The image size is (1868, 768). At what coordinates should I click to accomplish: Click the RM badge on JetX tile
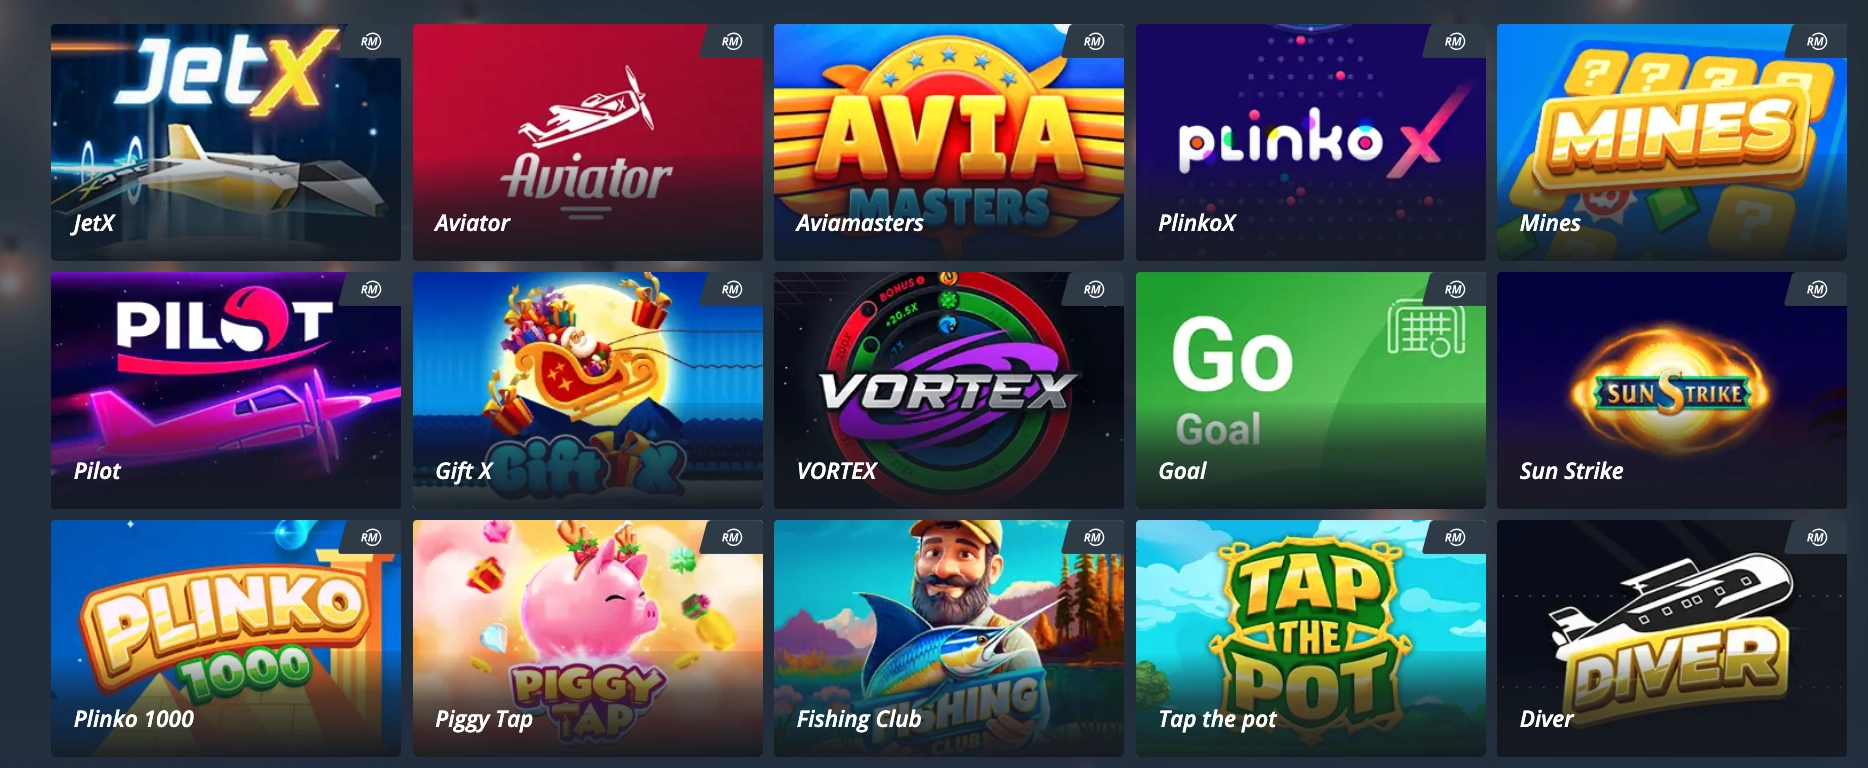pyautogui.click(x=371, y=42)
